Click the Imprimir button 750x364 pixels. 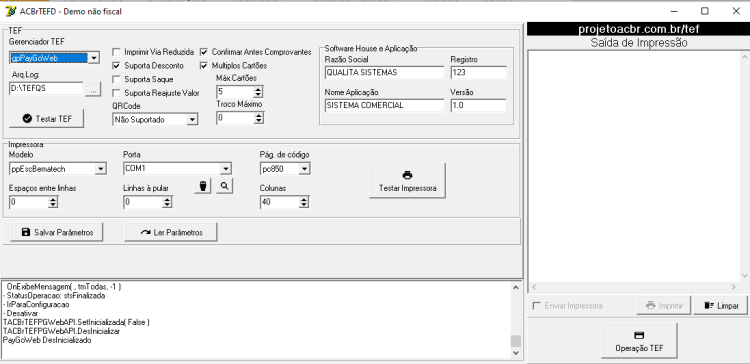[x=664, y=306]
